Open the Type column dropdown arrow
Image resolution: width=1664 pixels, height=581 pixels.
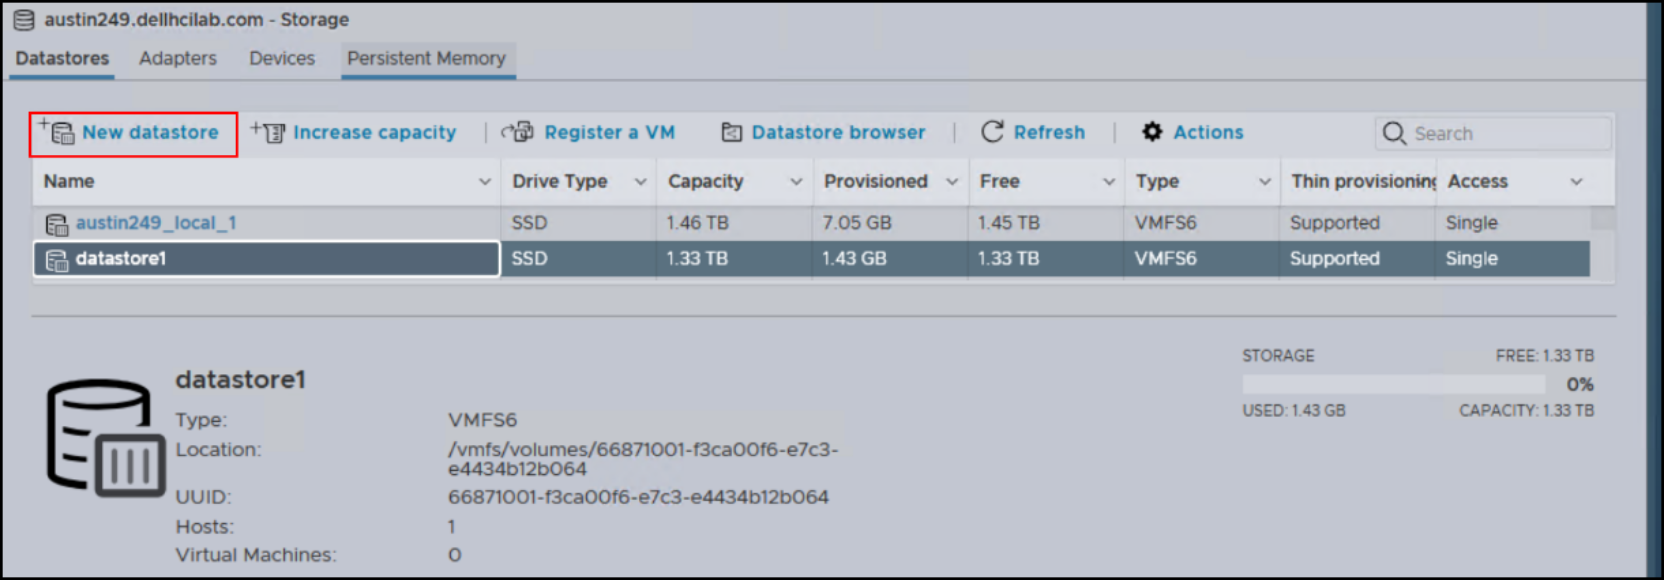pyautogui.click(x=1264, y=182)
